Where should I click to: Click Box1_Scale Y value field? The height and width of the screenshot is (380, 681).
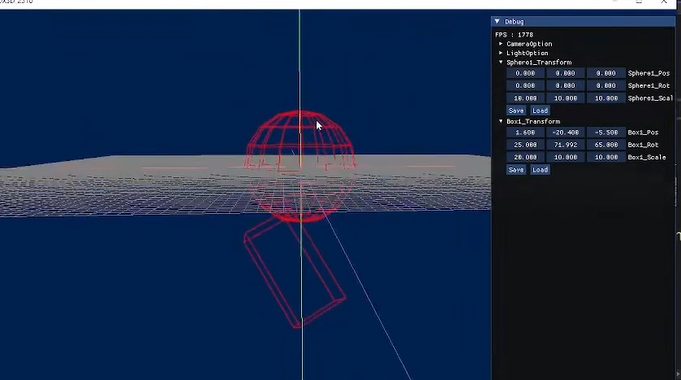[565, 157]
